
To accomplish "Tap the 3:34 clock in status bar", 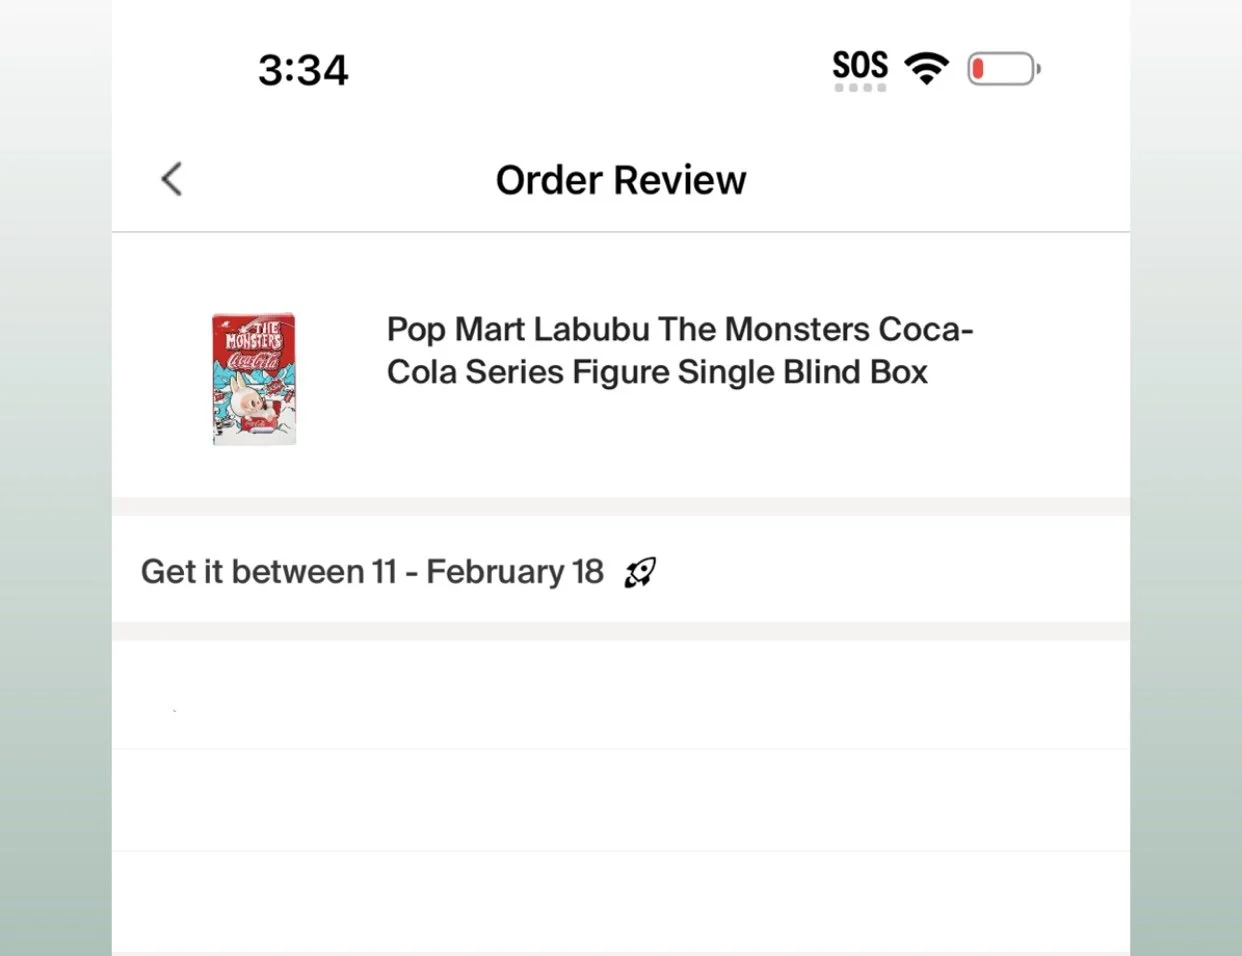I will 303,70.
